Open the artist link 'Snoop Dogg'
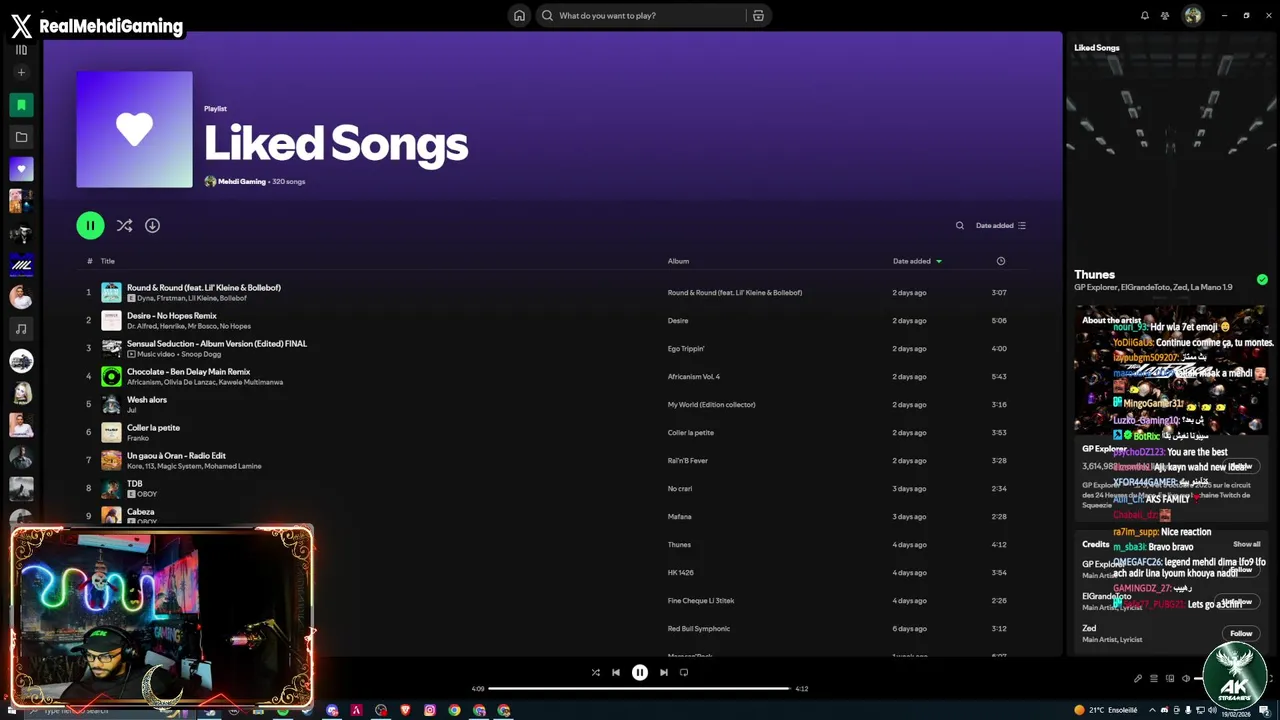Screen dimensions: 1280x720 click(201, 354)
